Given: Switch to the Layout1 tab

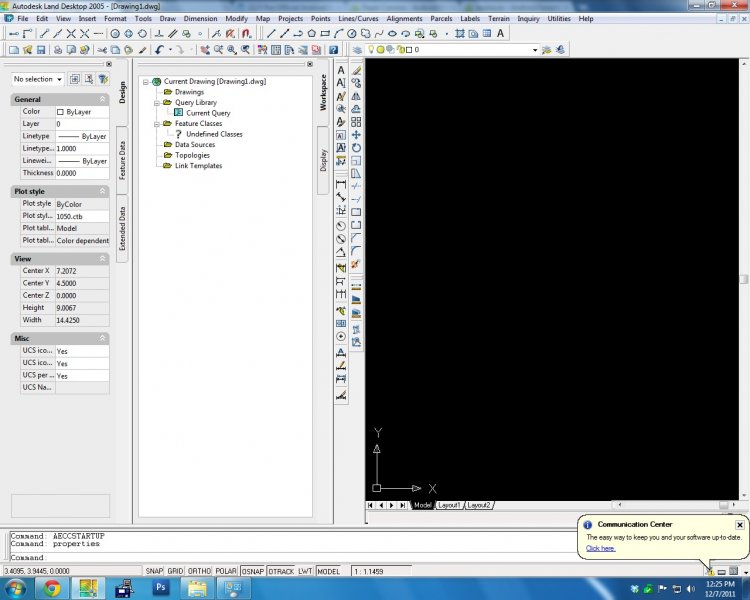Looking at the screenshot, I should click(x=449, y=505).
